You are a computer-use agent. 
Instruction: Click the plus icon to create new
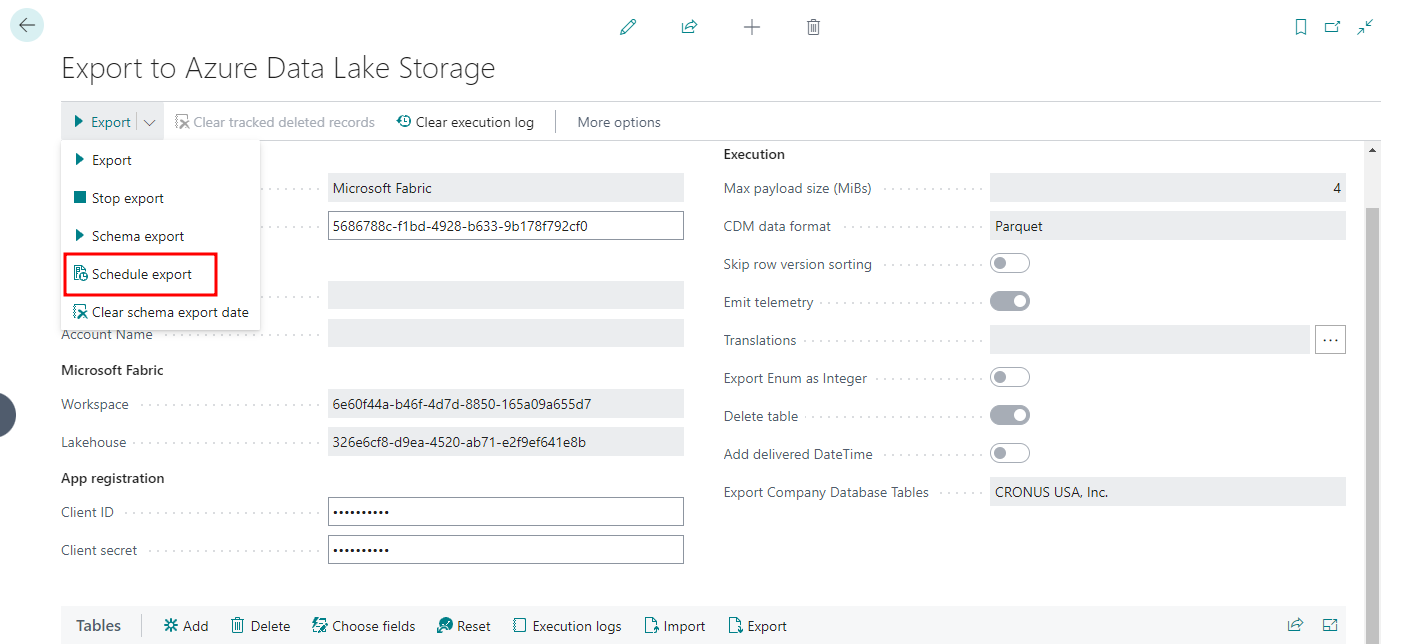[x=752, y=27]
